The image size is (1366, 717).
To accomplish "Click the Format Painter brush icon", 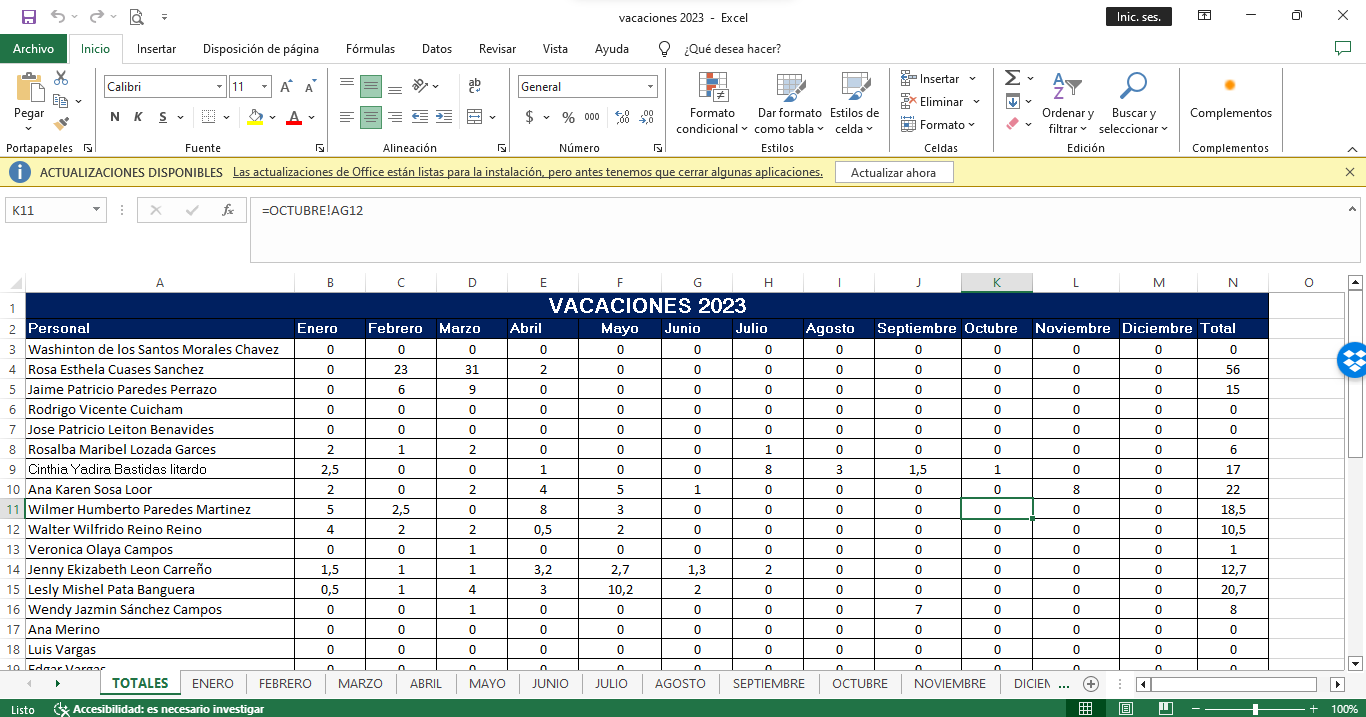I will point(61,124).
